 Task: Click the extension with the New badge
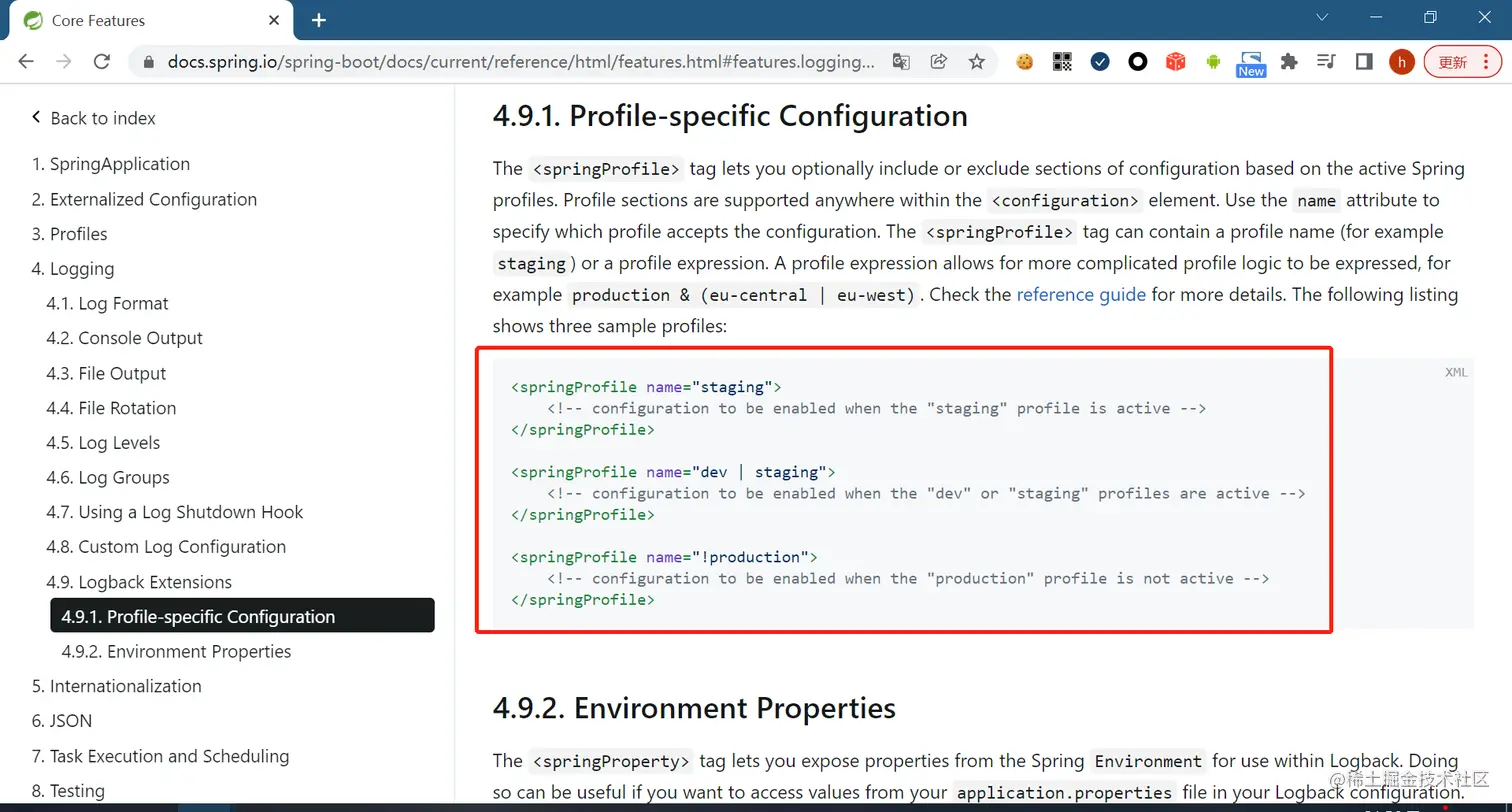pos(1251,64)
